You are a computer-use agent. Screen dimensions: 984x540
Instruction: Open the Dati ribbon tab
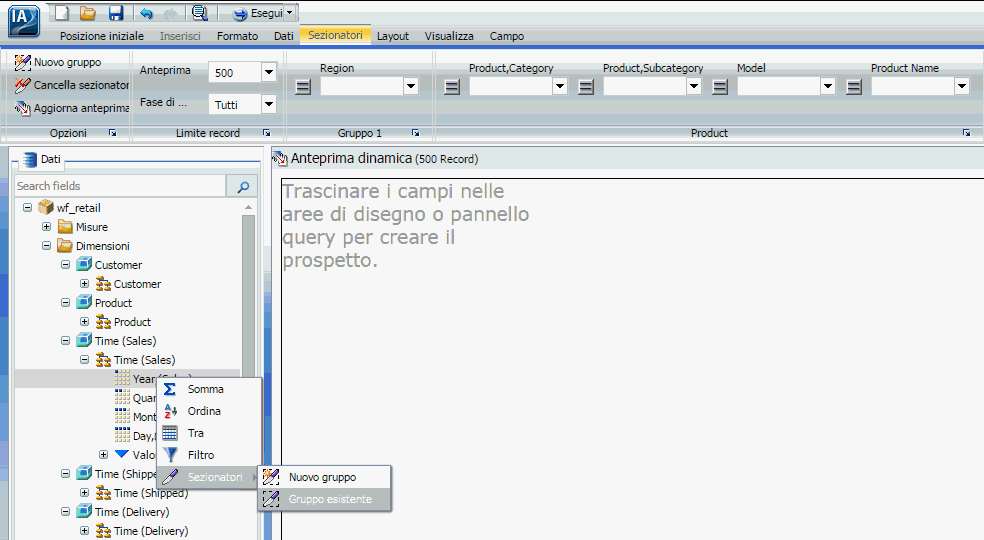click(x=284, y=36)
